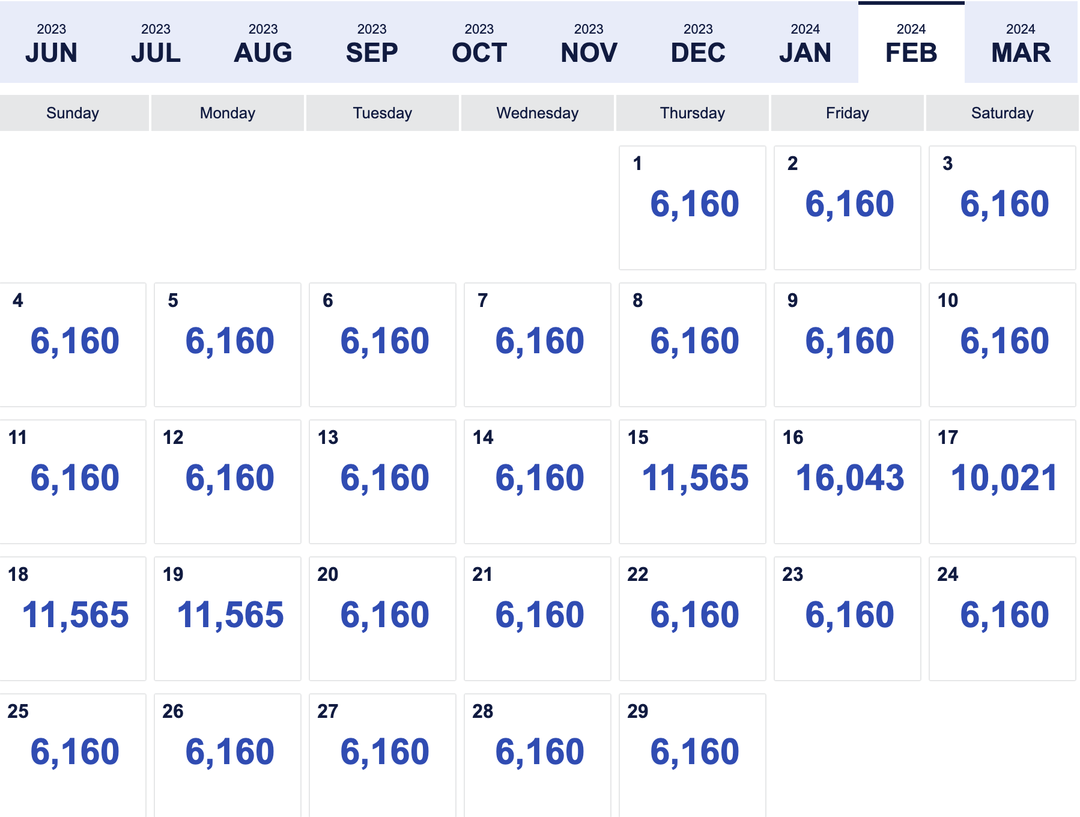The height and width of the screenshot is (817, 1080).
Task: Click the Wednesday column header
Action: point(537,113)
